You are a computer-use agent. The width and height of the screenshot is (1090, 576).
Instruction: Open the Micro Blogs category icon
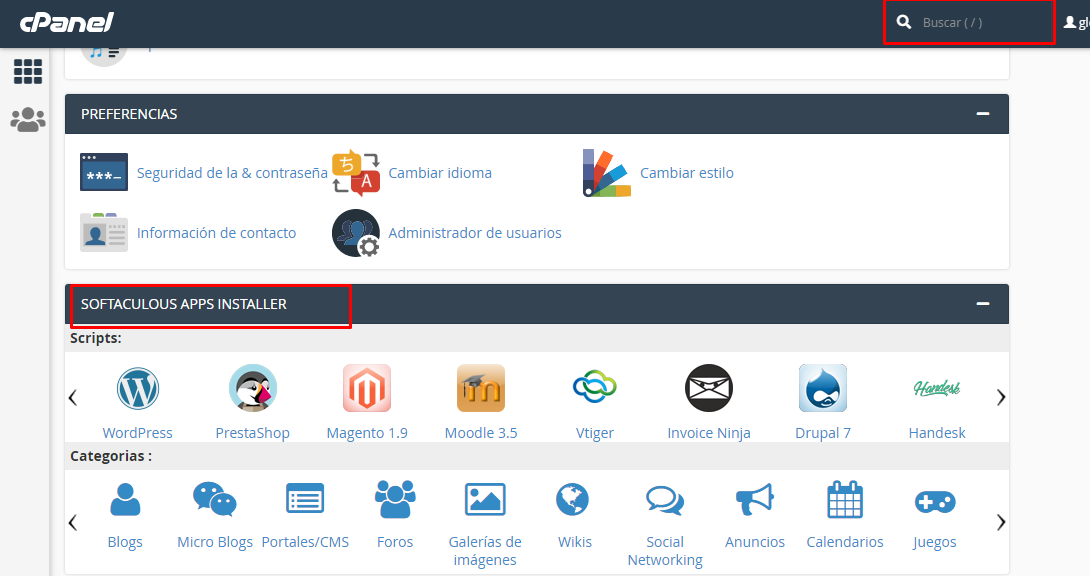point(215,499)
